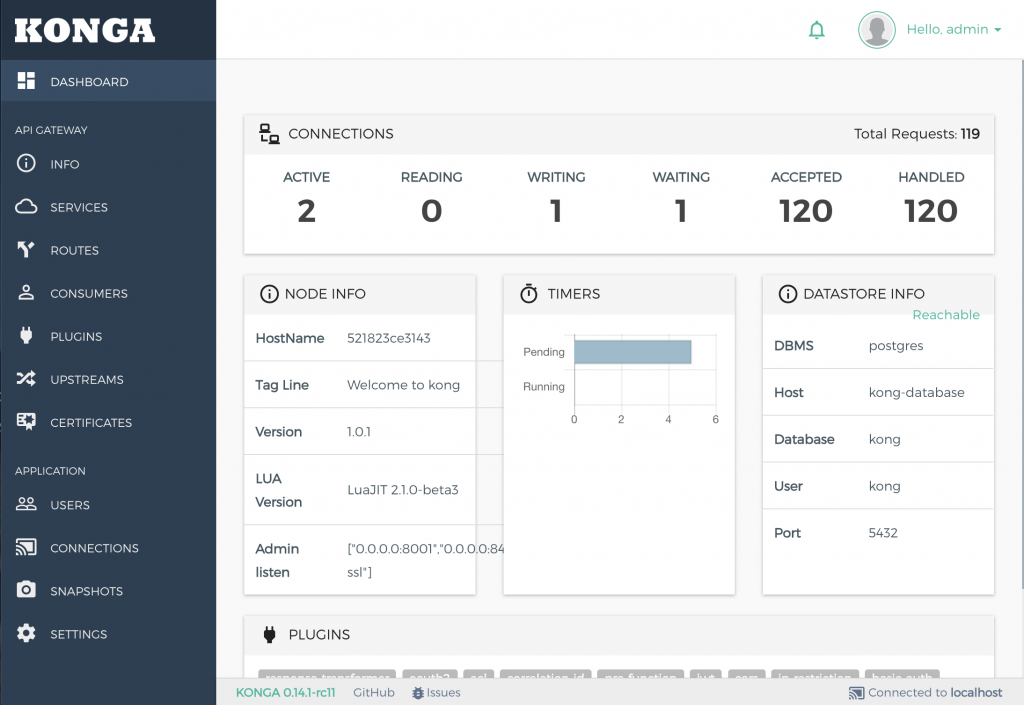Click the Connections cast icon in sidebar
Screen dimensions: 1024x705
coord(26,547)
